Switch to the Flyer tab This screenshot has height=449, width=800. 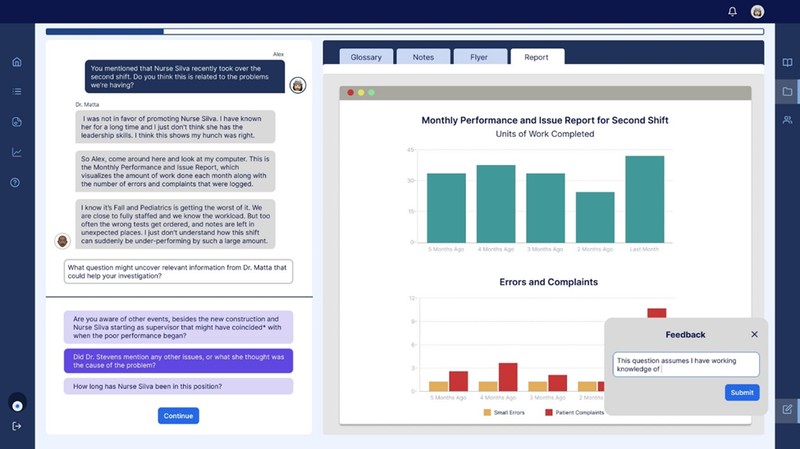tap(479, 57)
